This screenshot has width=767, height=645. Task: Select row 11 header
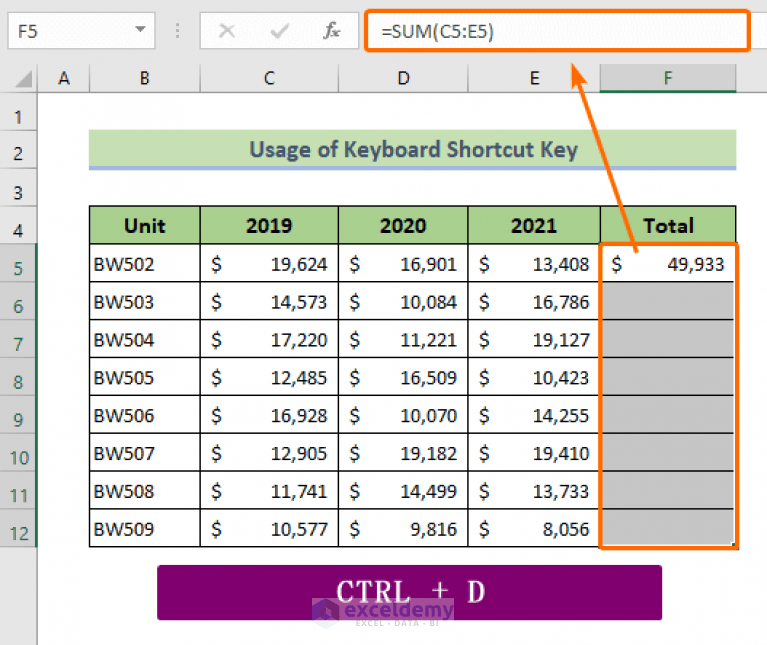pos(19,490)
